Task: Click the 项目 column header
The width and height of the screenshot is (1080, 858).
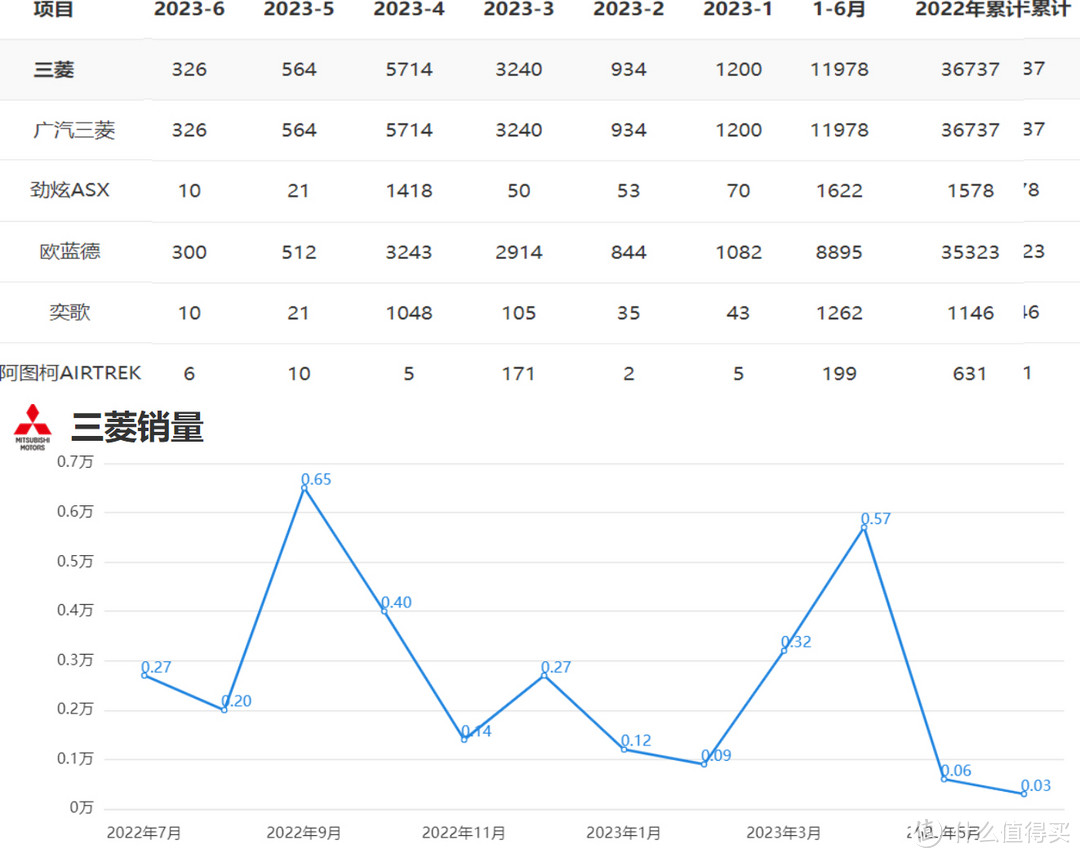Action: point(53,10)
